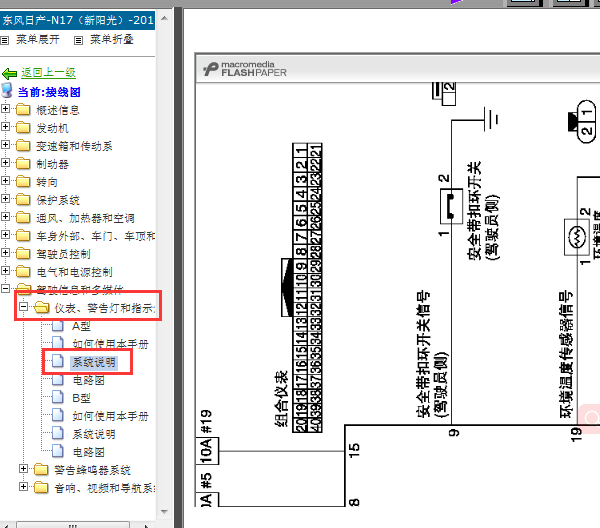Select the 发动机 folder icon
The height and width of the screenshot is (528, 600).
23,128
